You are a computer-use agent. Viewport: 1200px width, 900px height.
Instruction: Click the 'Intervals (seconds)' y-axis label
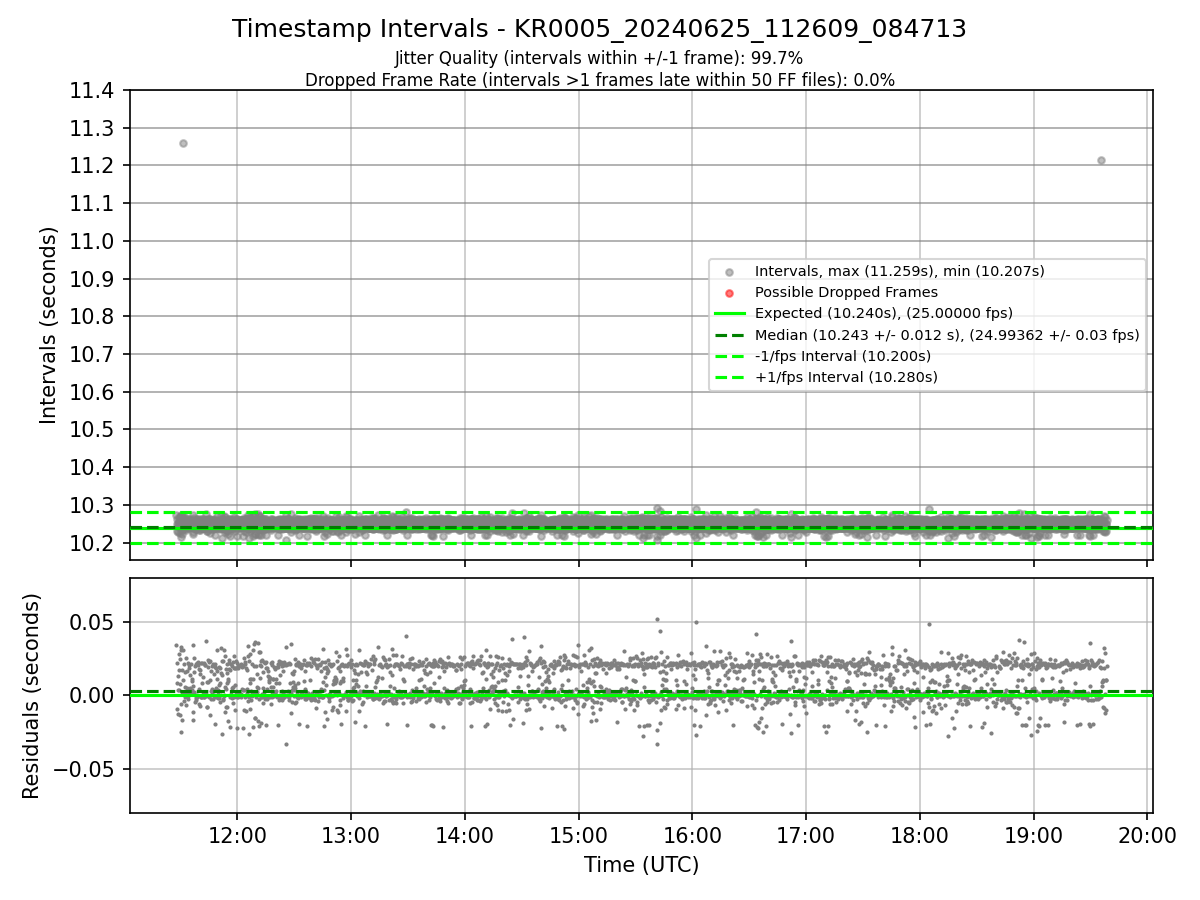tap(49, 325)
